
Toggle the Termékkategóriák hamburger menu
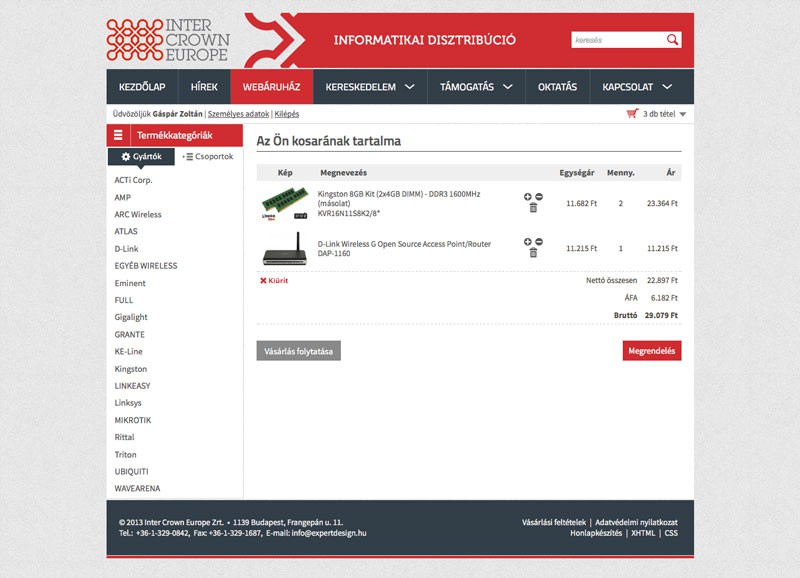tap(118, 135)
